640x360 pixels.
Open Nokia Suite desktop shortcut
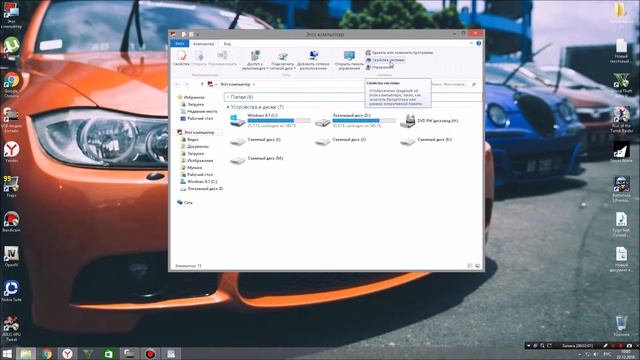11,291
